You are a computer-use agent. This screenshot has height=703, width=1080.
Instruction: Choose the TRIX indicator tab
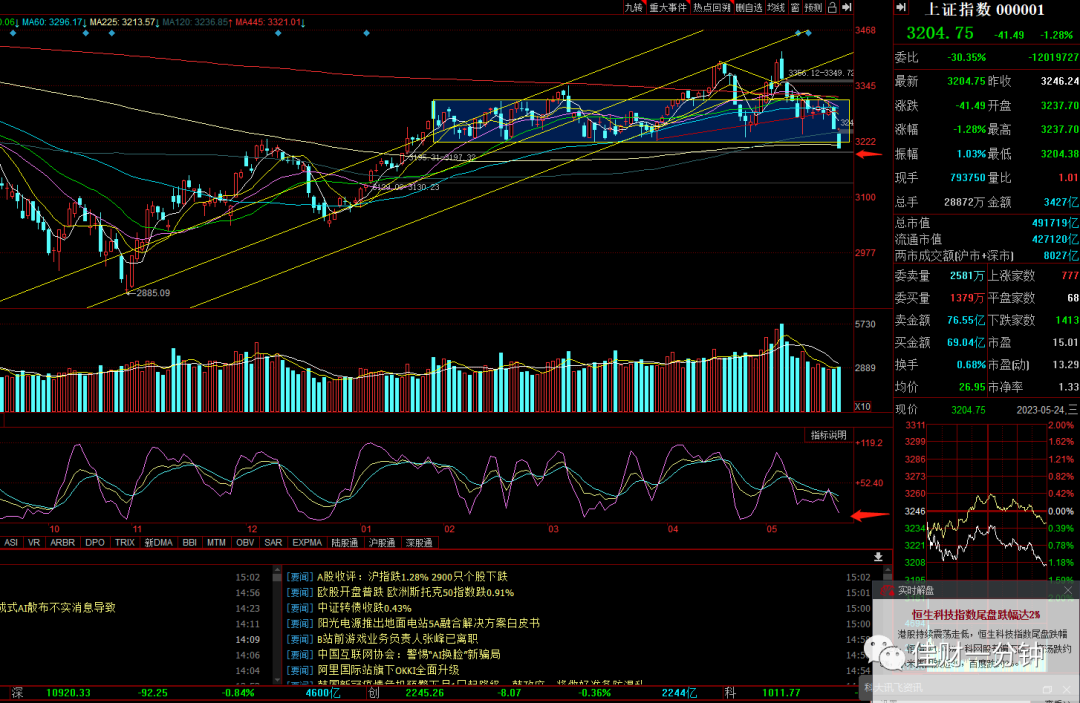point(125,543)
